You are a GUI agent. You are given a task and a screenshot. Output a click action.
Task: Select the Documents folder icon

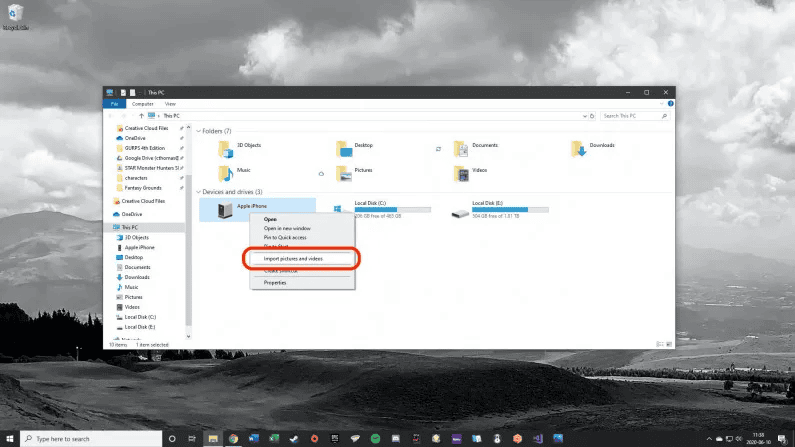(460, 148)
